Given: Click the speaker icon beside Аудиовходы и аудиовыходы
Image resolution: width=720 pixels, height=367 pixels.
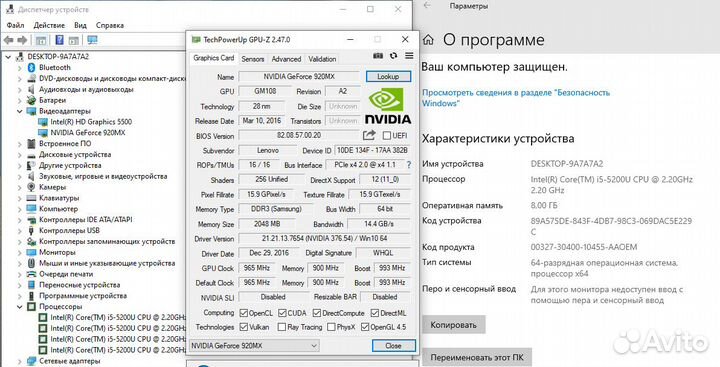Looking at the screenshot, I should [x=31, y=89].
